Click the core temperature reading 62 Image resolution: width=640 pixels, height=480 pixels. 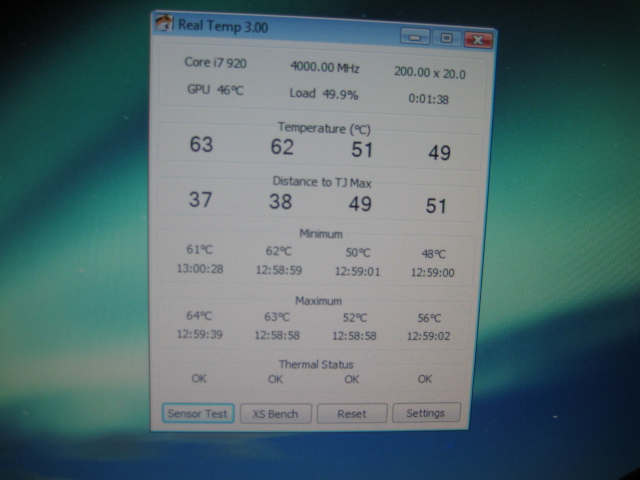pos(282,147)
